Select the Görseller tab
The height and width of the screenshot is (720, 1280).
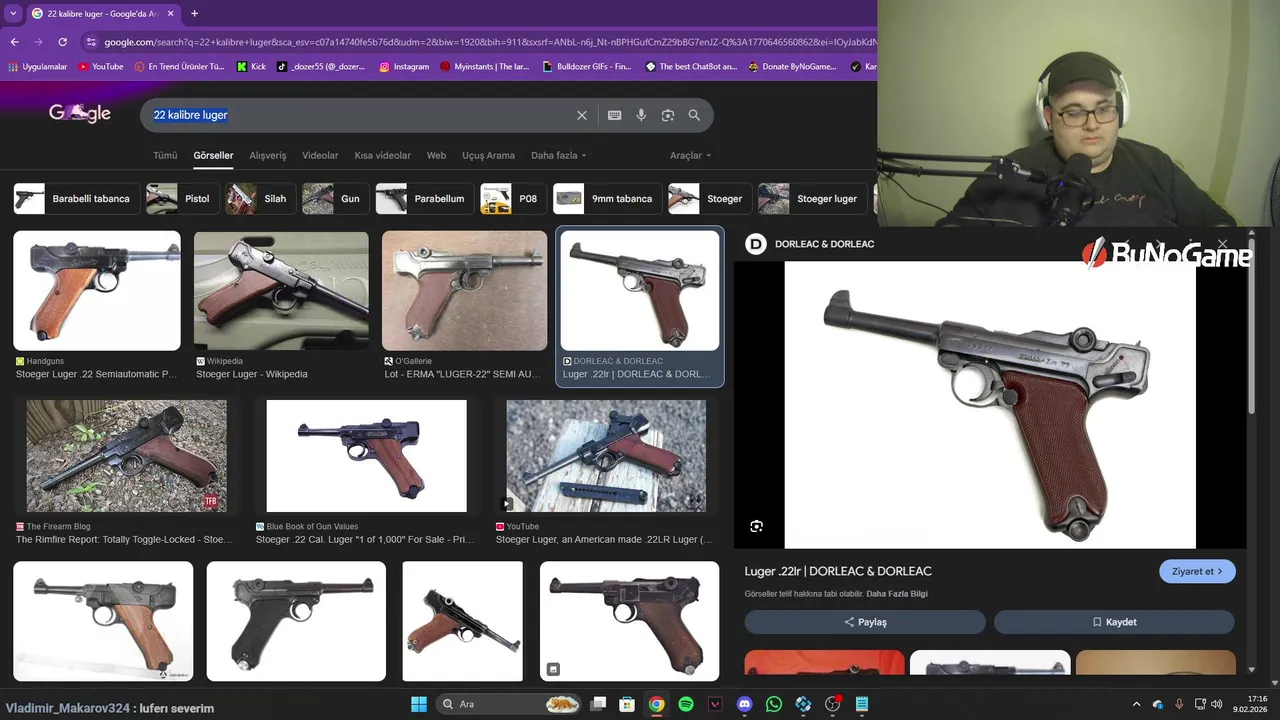(213, 155)
